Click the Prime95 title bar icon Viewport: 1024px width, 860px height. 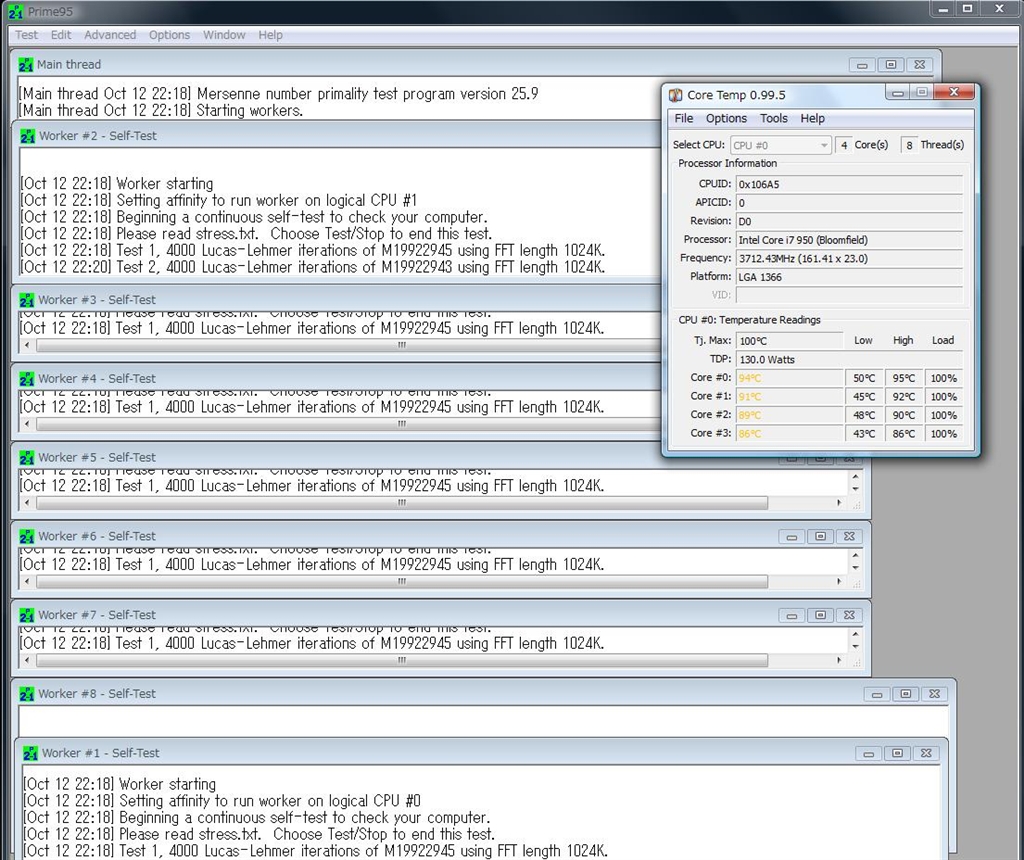pyautogui.click(x=16, y=12)
